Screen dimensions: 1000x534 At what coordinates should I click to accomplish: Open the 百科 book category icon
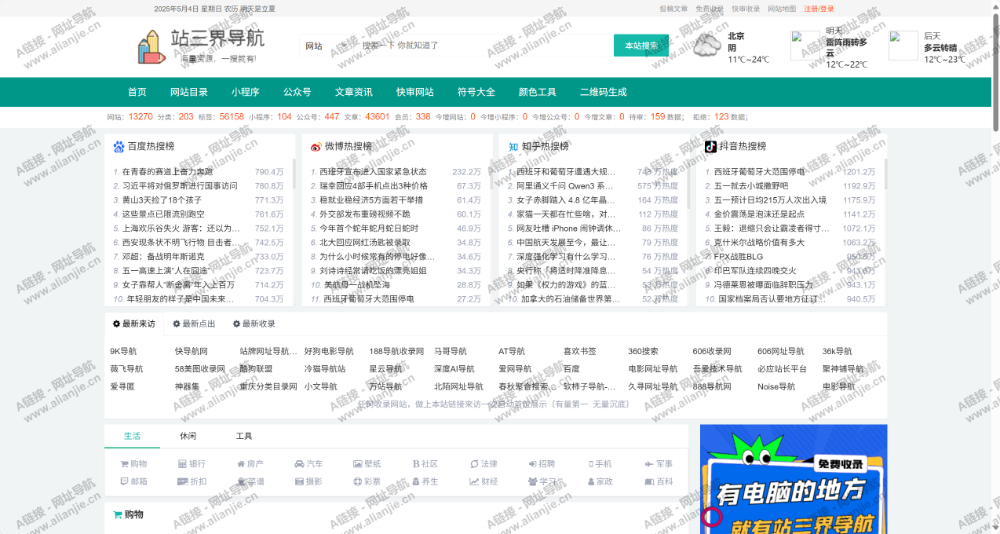point(649,482)
